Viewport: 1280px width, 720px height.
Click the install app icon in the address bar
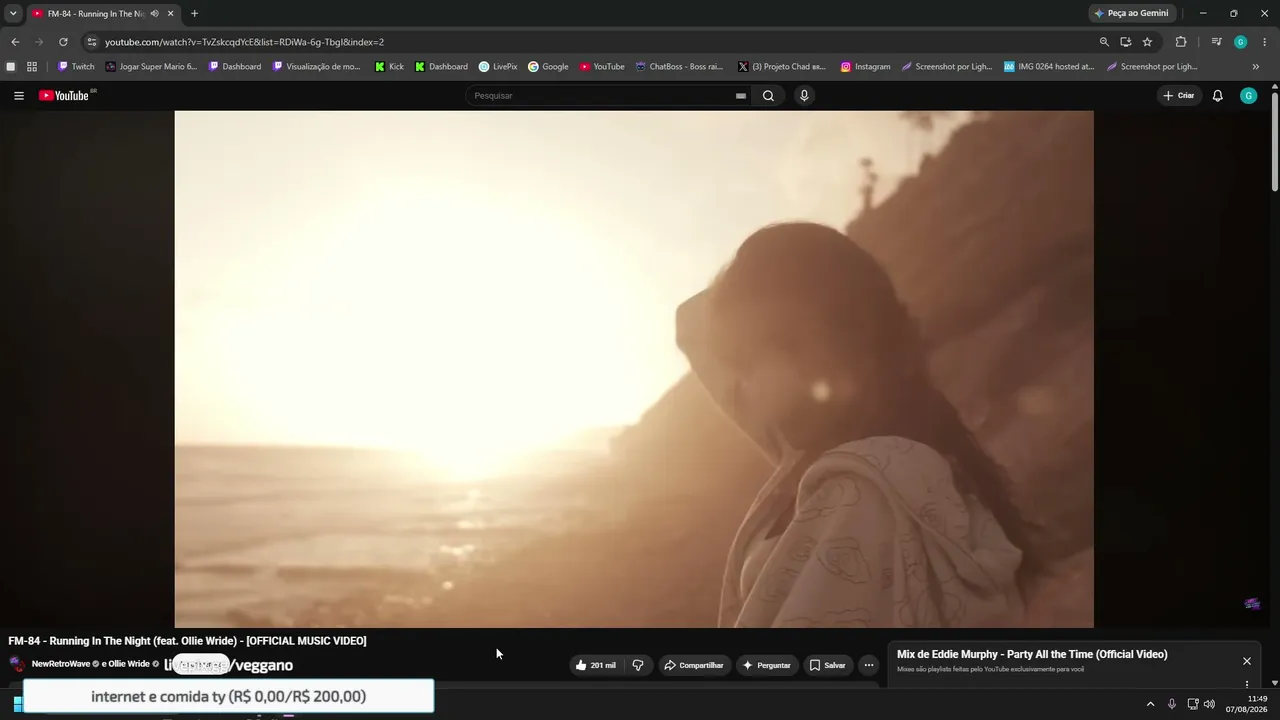tap(1125, 42)
